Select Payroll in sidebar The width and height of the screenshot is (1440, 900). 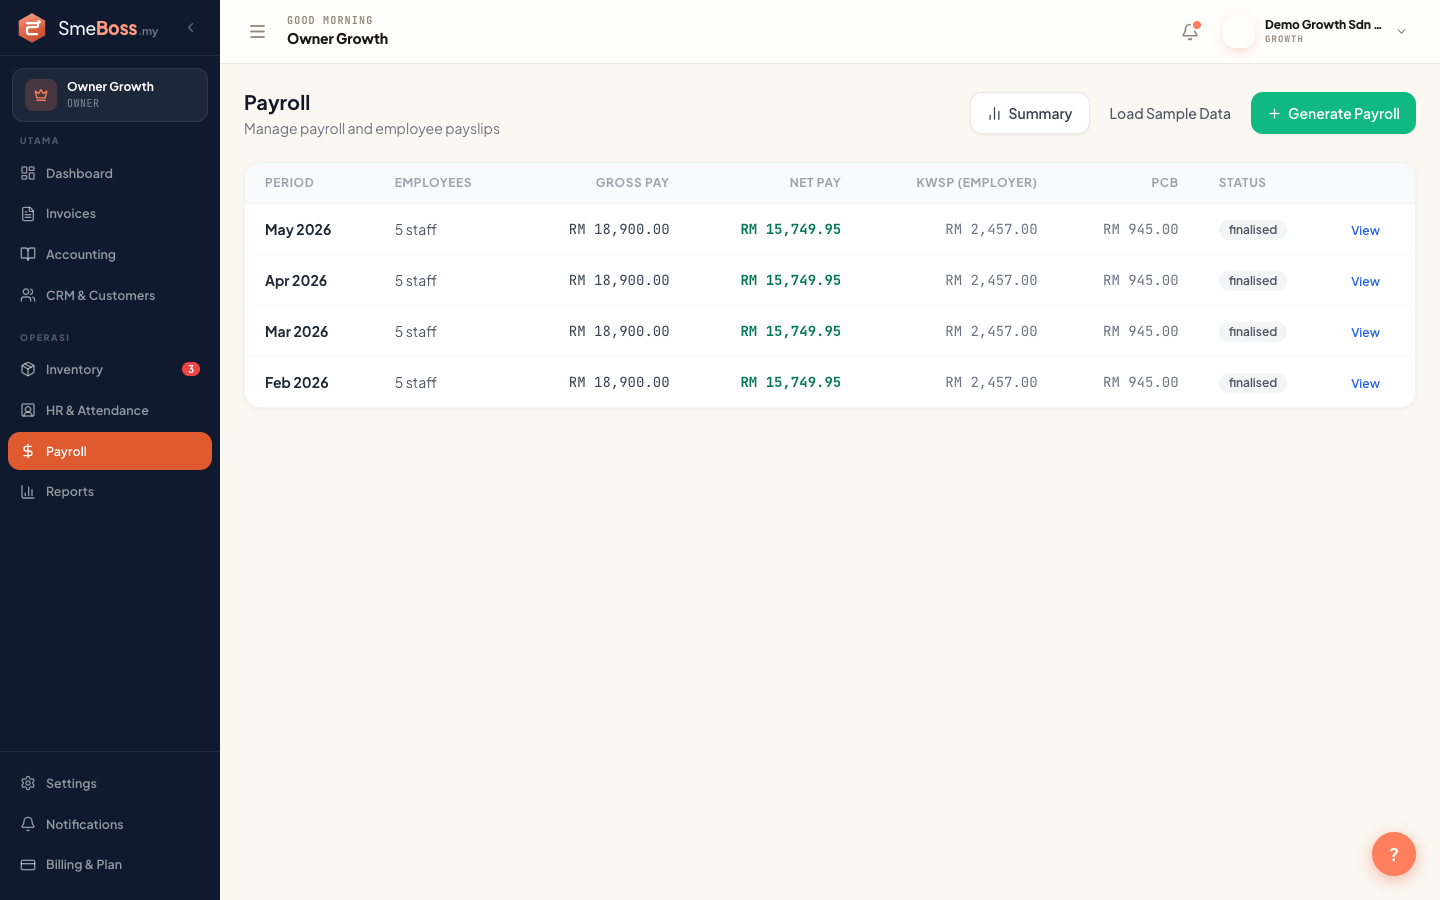coord(110,451)
